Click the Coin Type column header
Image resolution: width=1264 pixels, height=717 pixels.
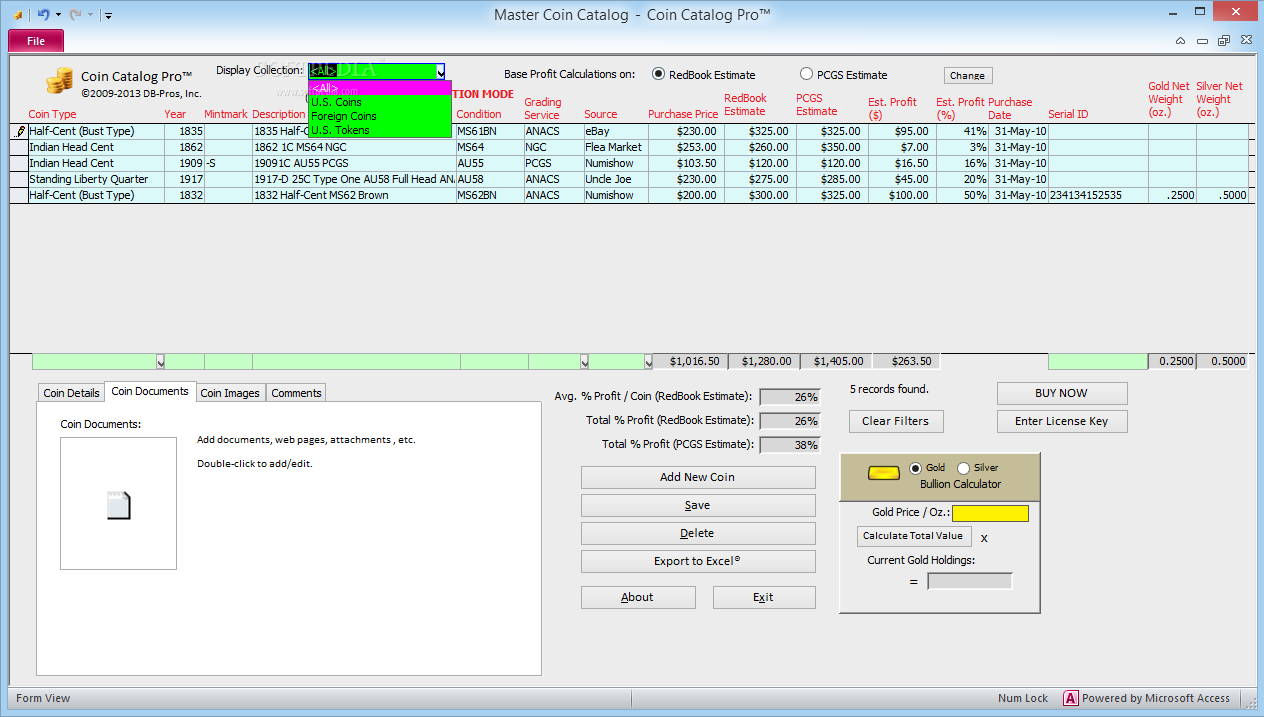(52, 114)
